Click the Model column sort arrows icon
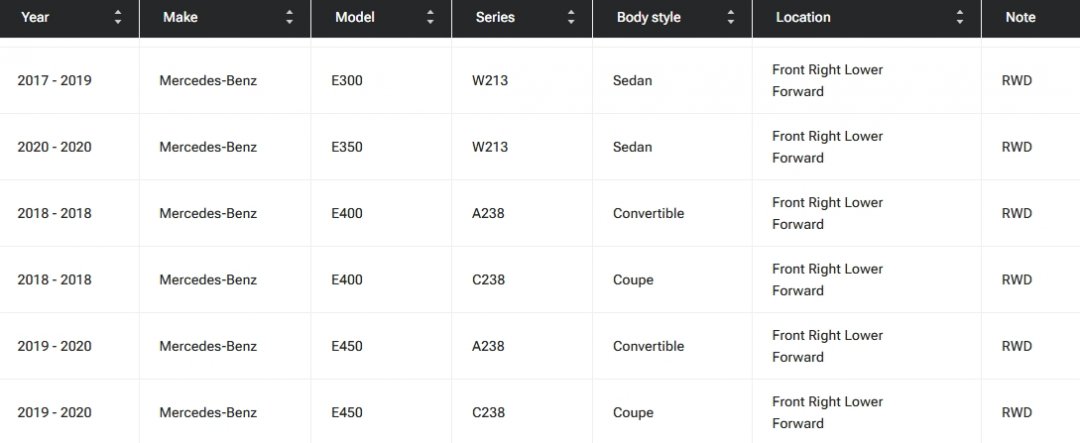This screenshot has height=443, width=1080. tap(431, 17)
